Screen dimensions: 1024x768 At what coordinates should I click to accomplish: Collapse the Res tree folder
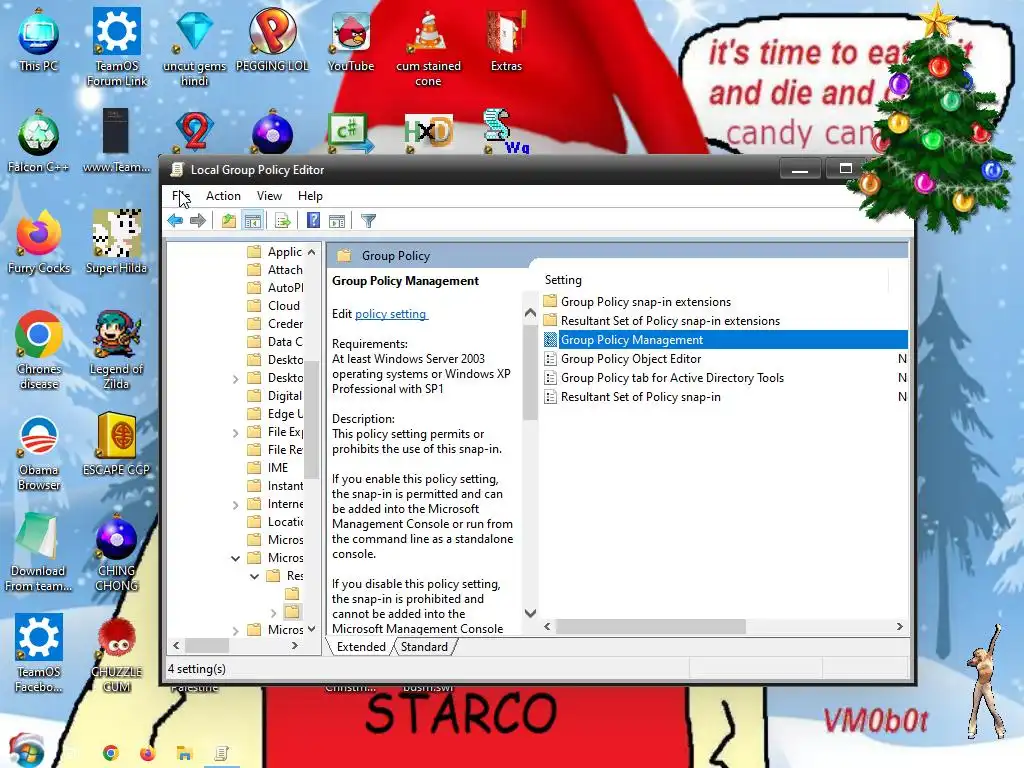coord(255,576)
